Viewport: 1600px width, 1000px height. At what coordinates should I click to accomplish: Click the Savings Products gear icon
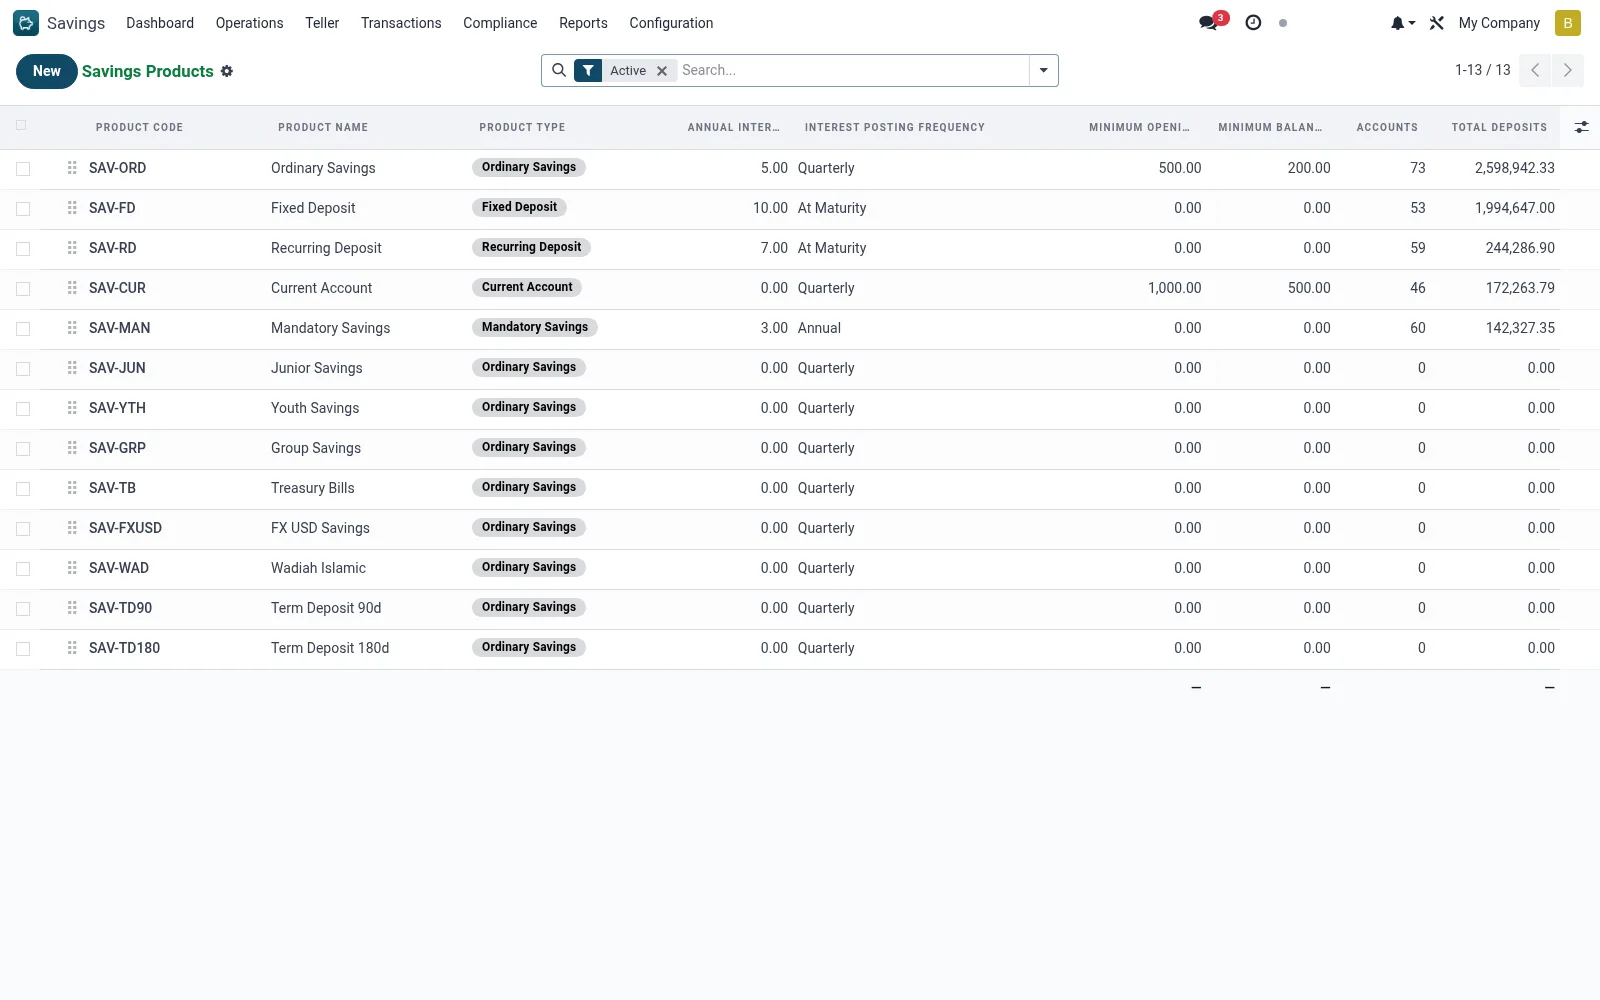[x=227, y=71]
